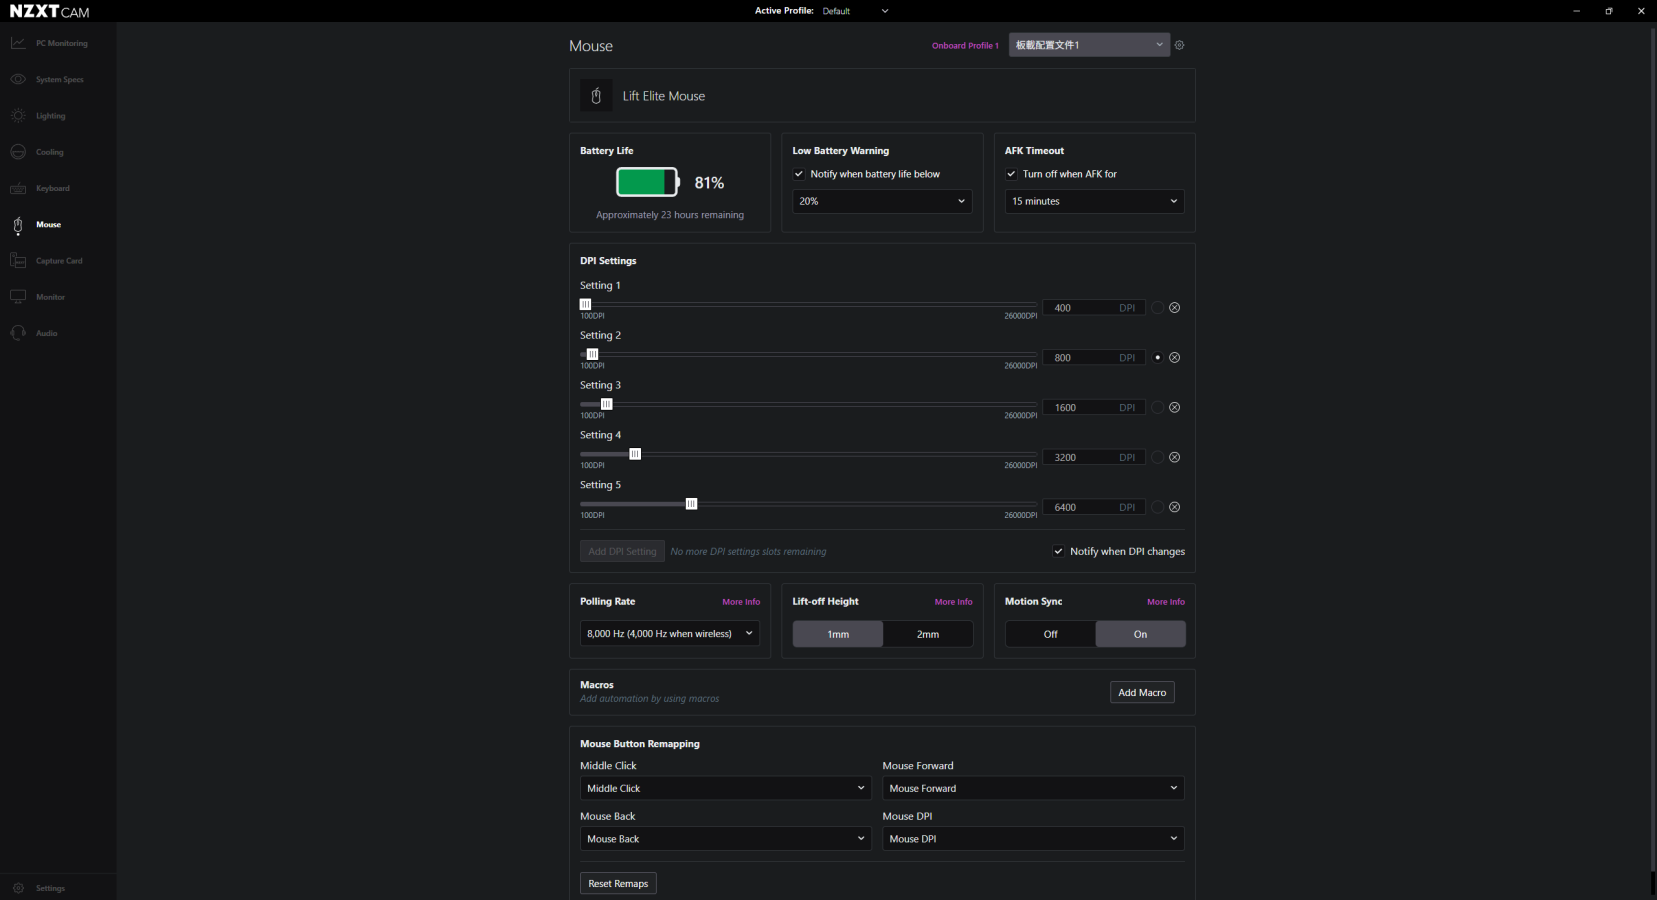Remove DPI Setting 3
The width and height of the screenshot is (1657, 900).
pos(1175,408)
